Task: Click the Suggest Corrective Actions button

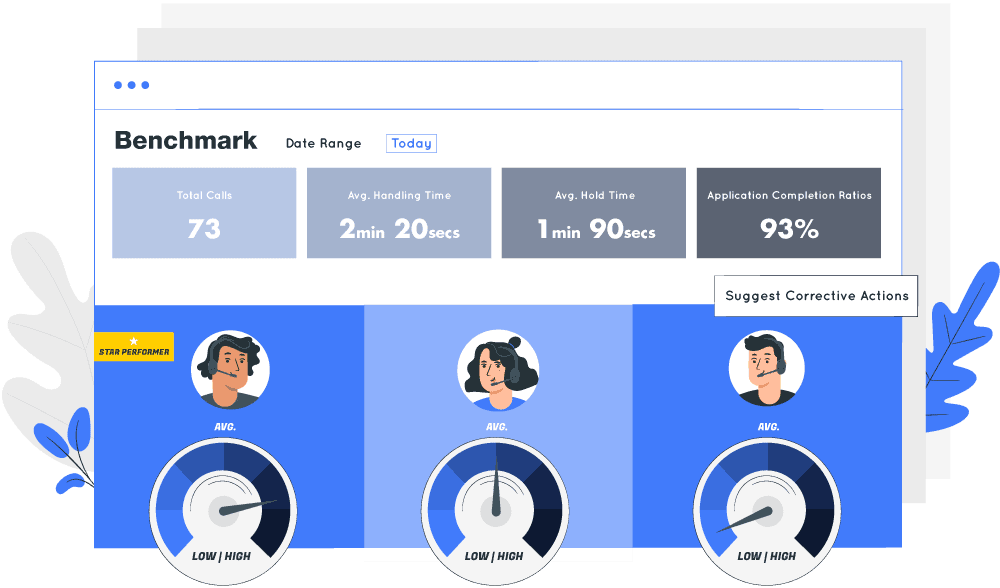Action: (815, 295)
